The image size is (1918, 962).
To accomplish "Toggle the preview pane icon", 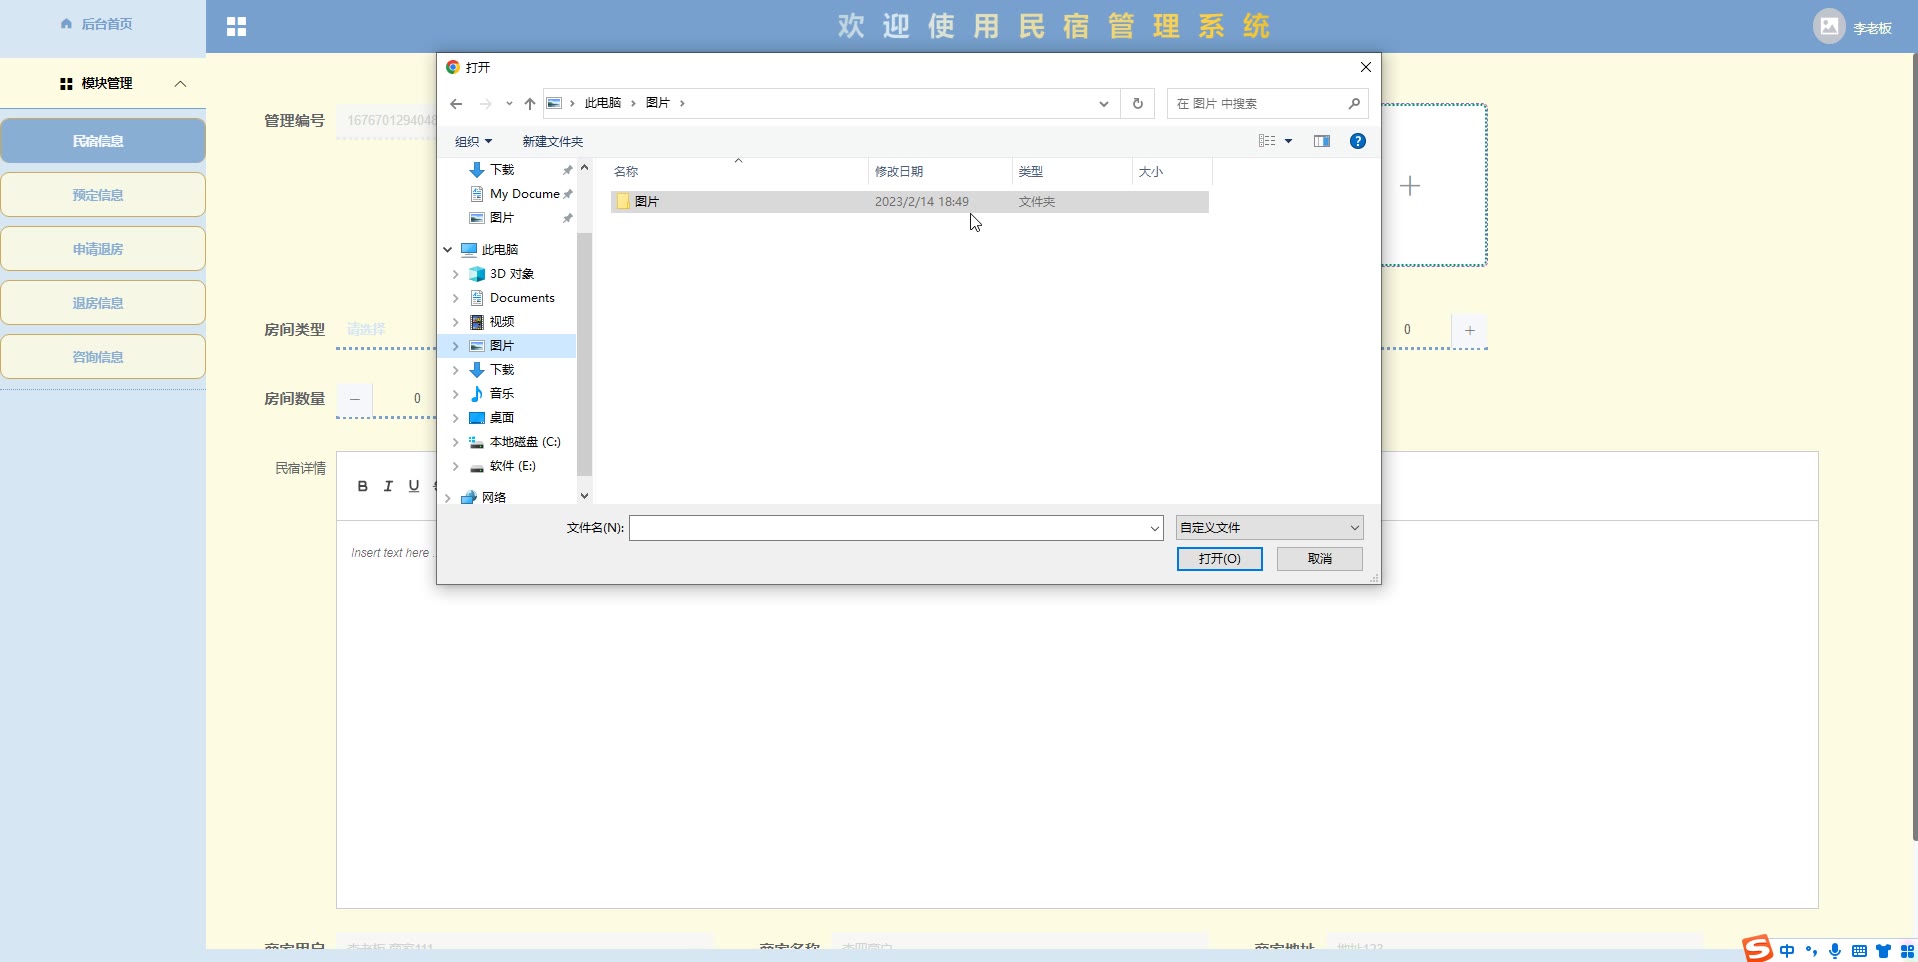I will tap(1321, 142).
